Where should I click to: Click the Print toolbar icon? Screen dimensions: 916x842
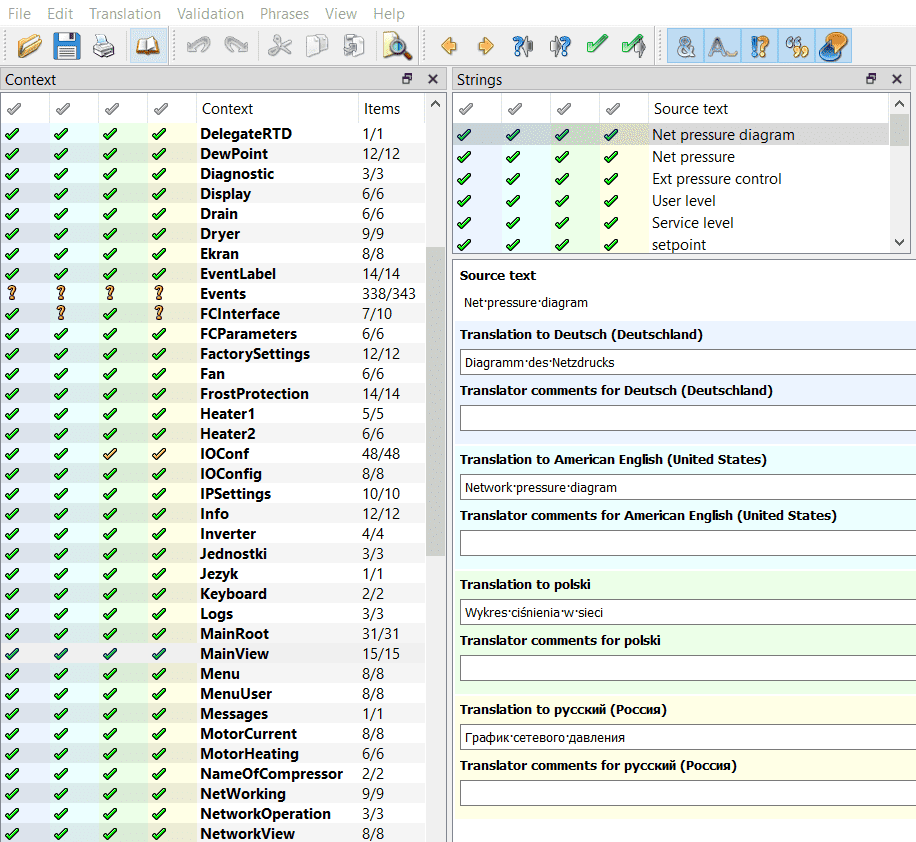(103, 46)
